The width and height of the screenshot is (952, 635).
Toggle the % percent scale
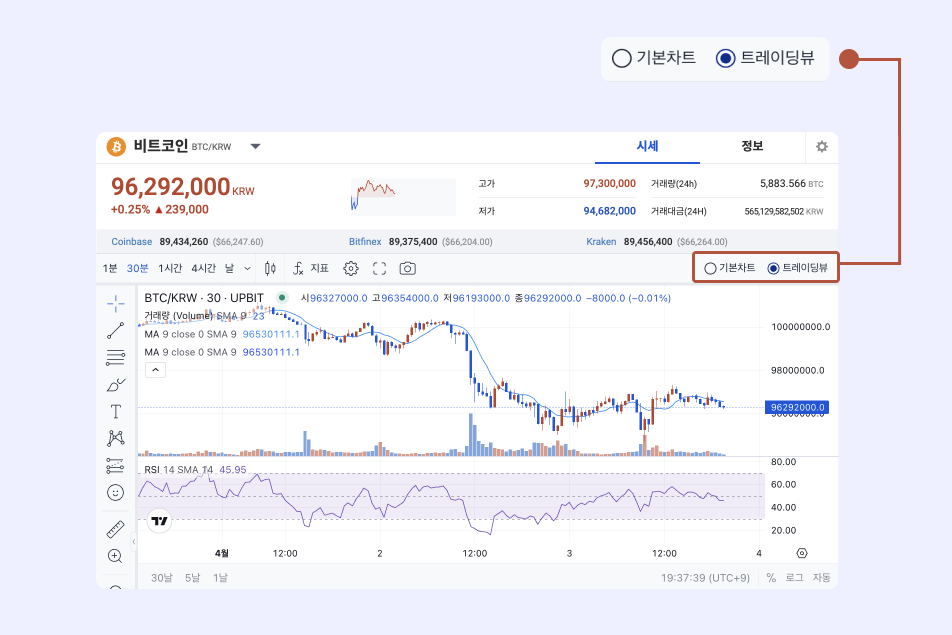[x=771, y=578]
